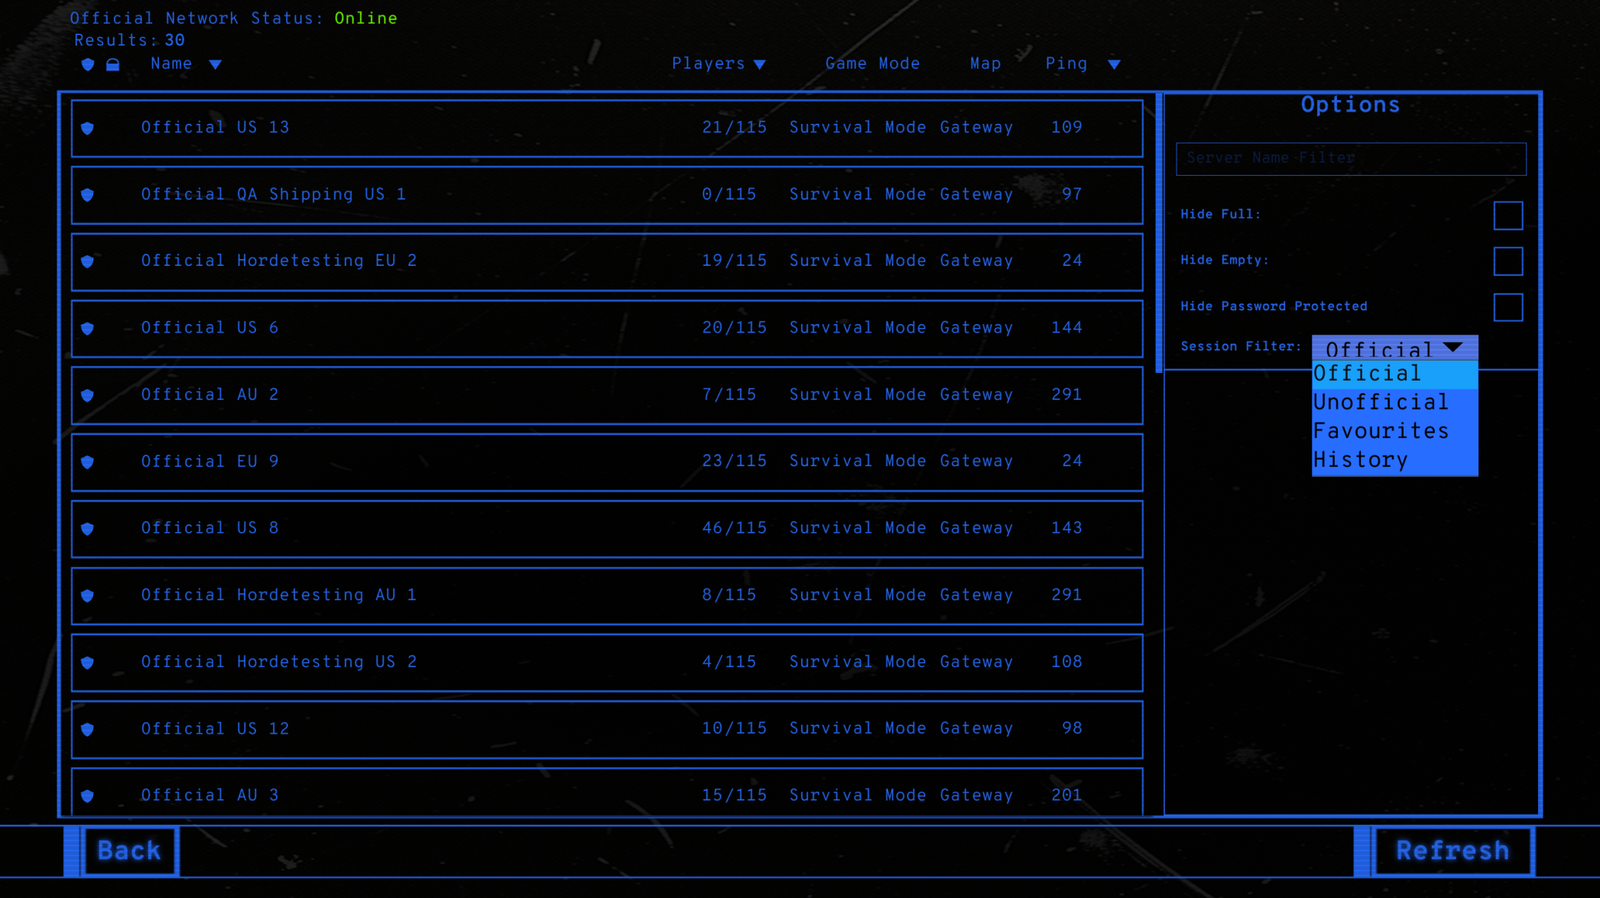Click the padlock icon in the column header
The height and width of the screenshot is (898, 1600).
tap(113, 65)
